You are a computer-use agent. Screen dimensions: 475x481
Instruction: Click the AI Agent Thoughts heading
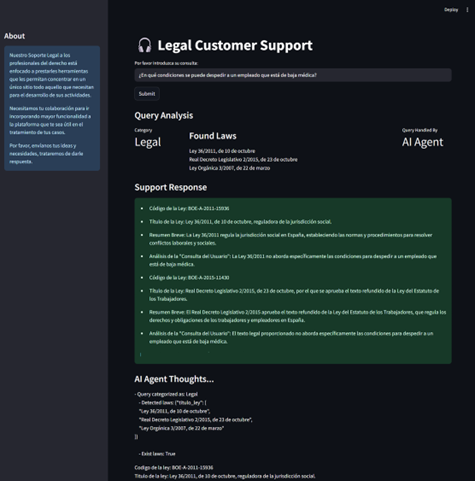174,379
